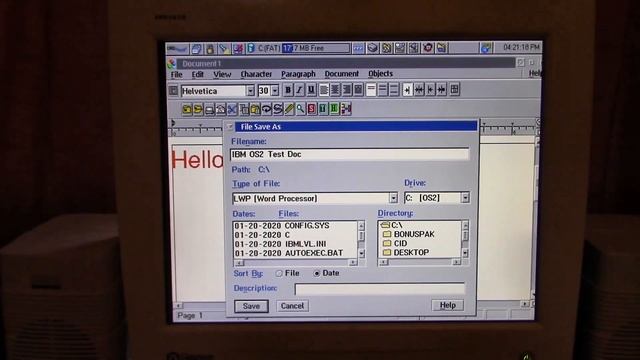
Task: Click the Files list down scroll arrow
Action: click(361, 253)
